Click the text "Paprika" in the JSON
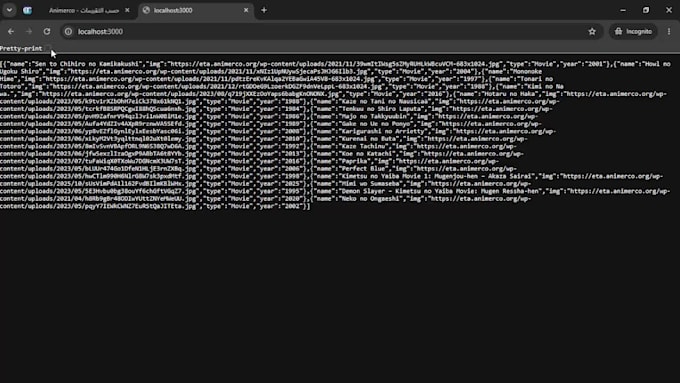Screen dimensions: 680x383 point(354,161)
